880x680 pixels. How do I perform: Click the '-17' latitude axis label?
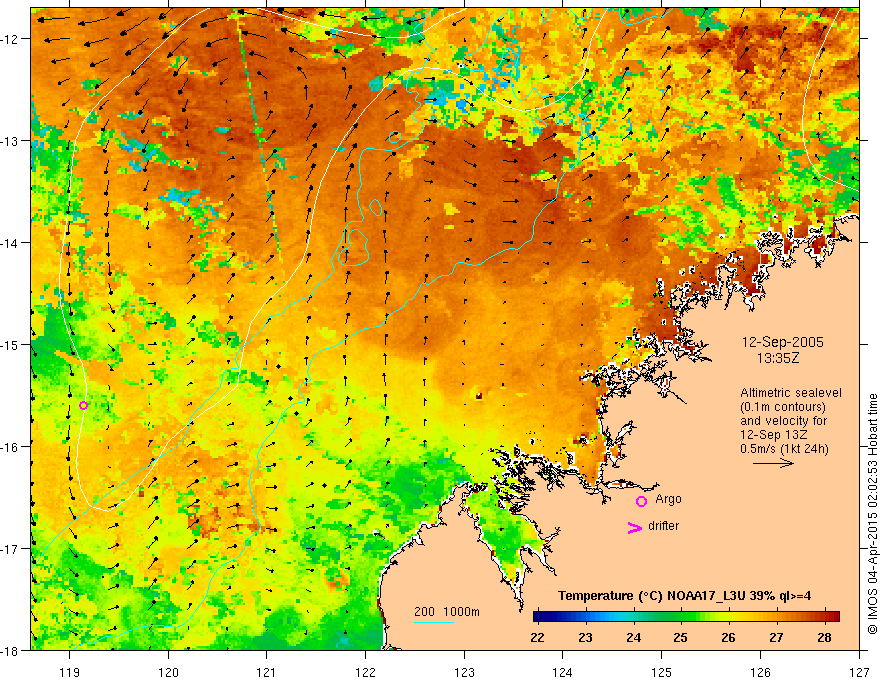coord(11,548)
